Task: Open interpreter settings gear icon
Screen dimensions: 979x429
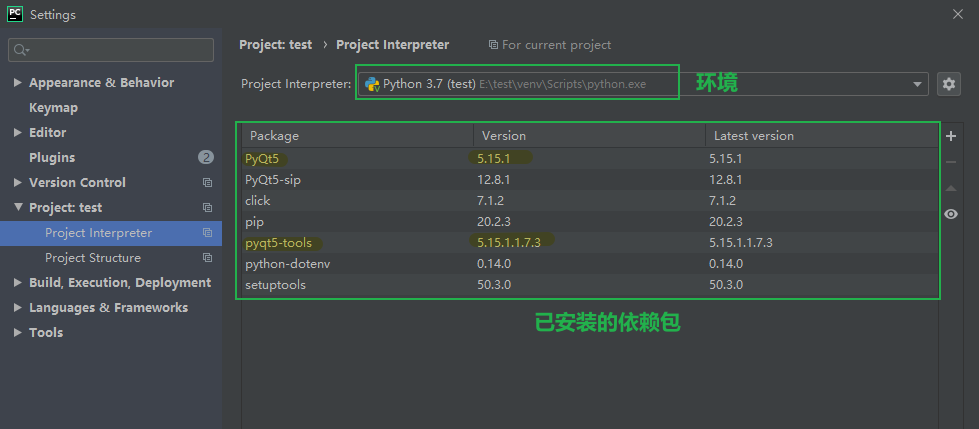Action: pos(949,84)
